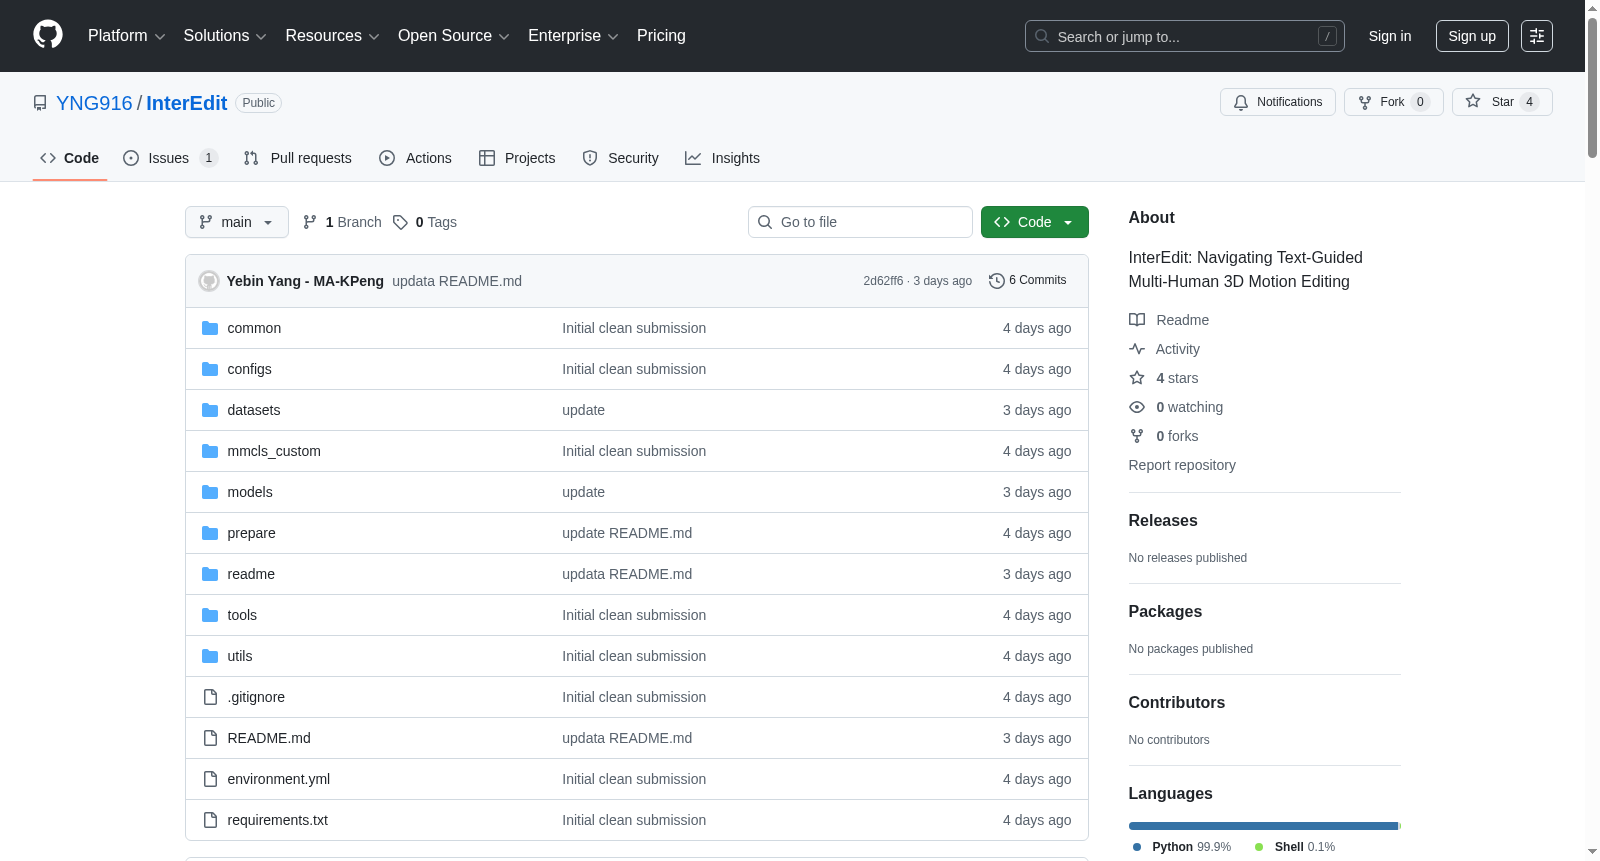Click the .gitignore file icon
Image resolution: width=1600 pixels, height=861 pixels.
(210, 697)
